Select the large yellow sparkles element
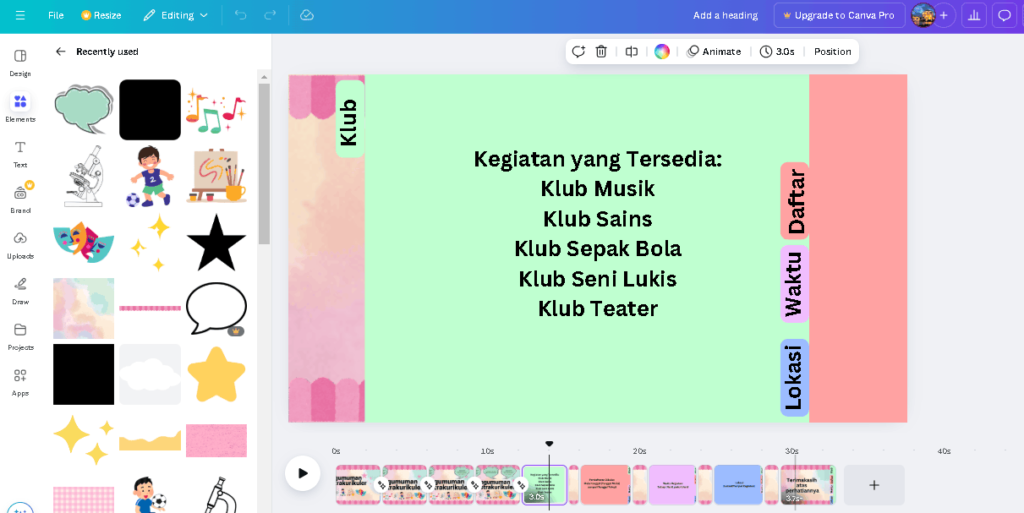 pos(84,440)
